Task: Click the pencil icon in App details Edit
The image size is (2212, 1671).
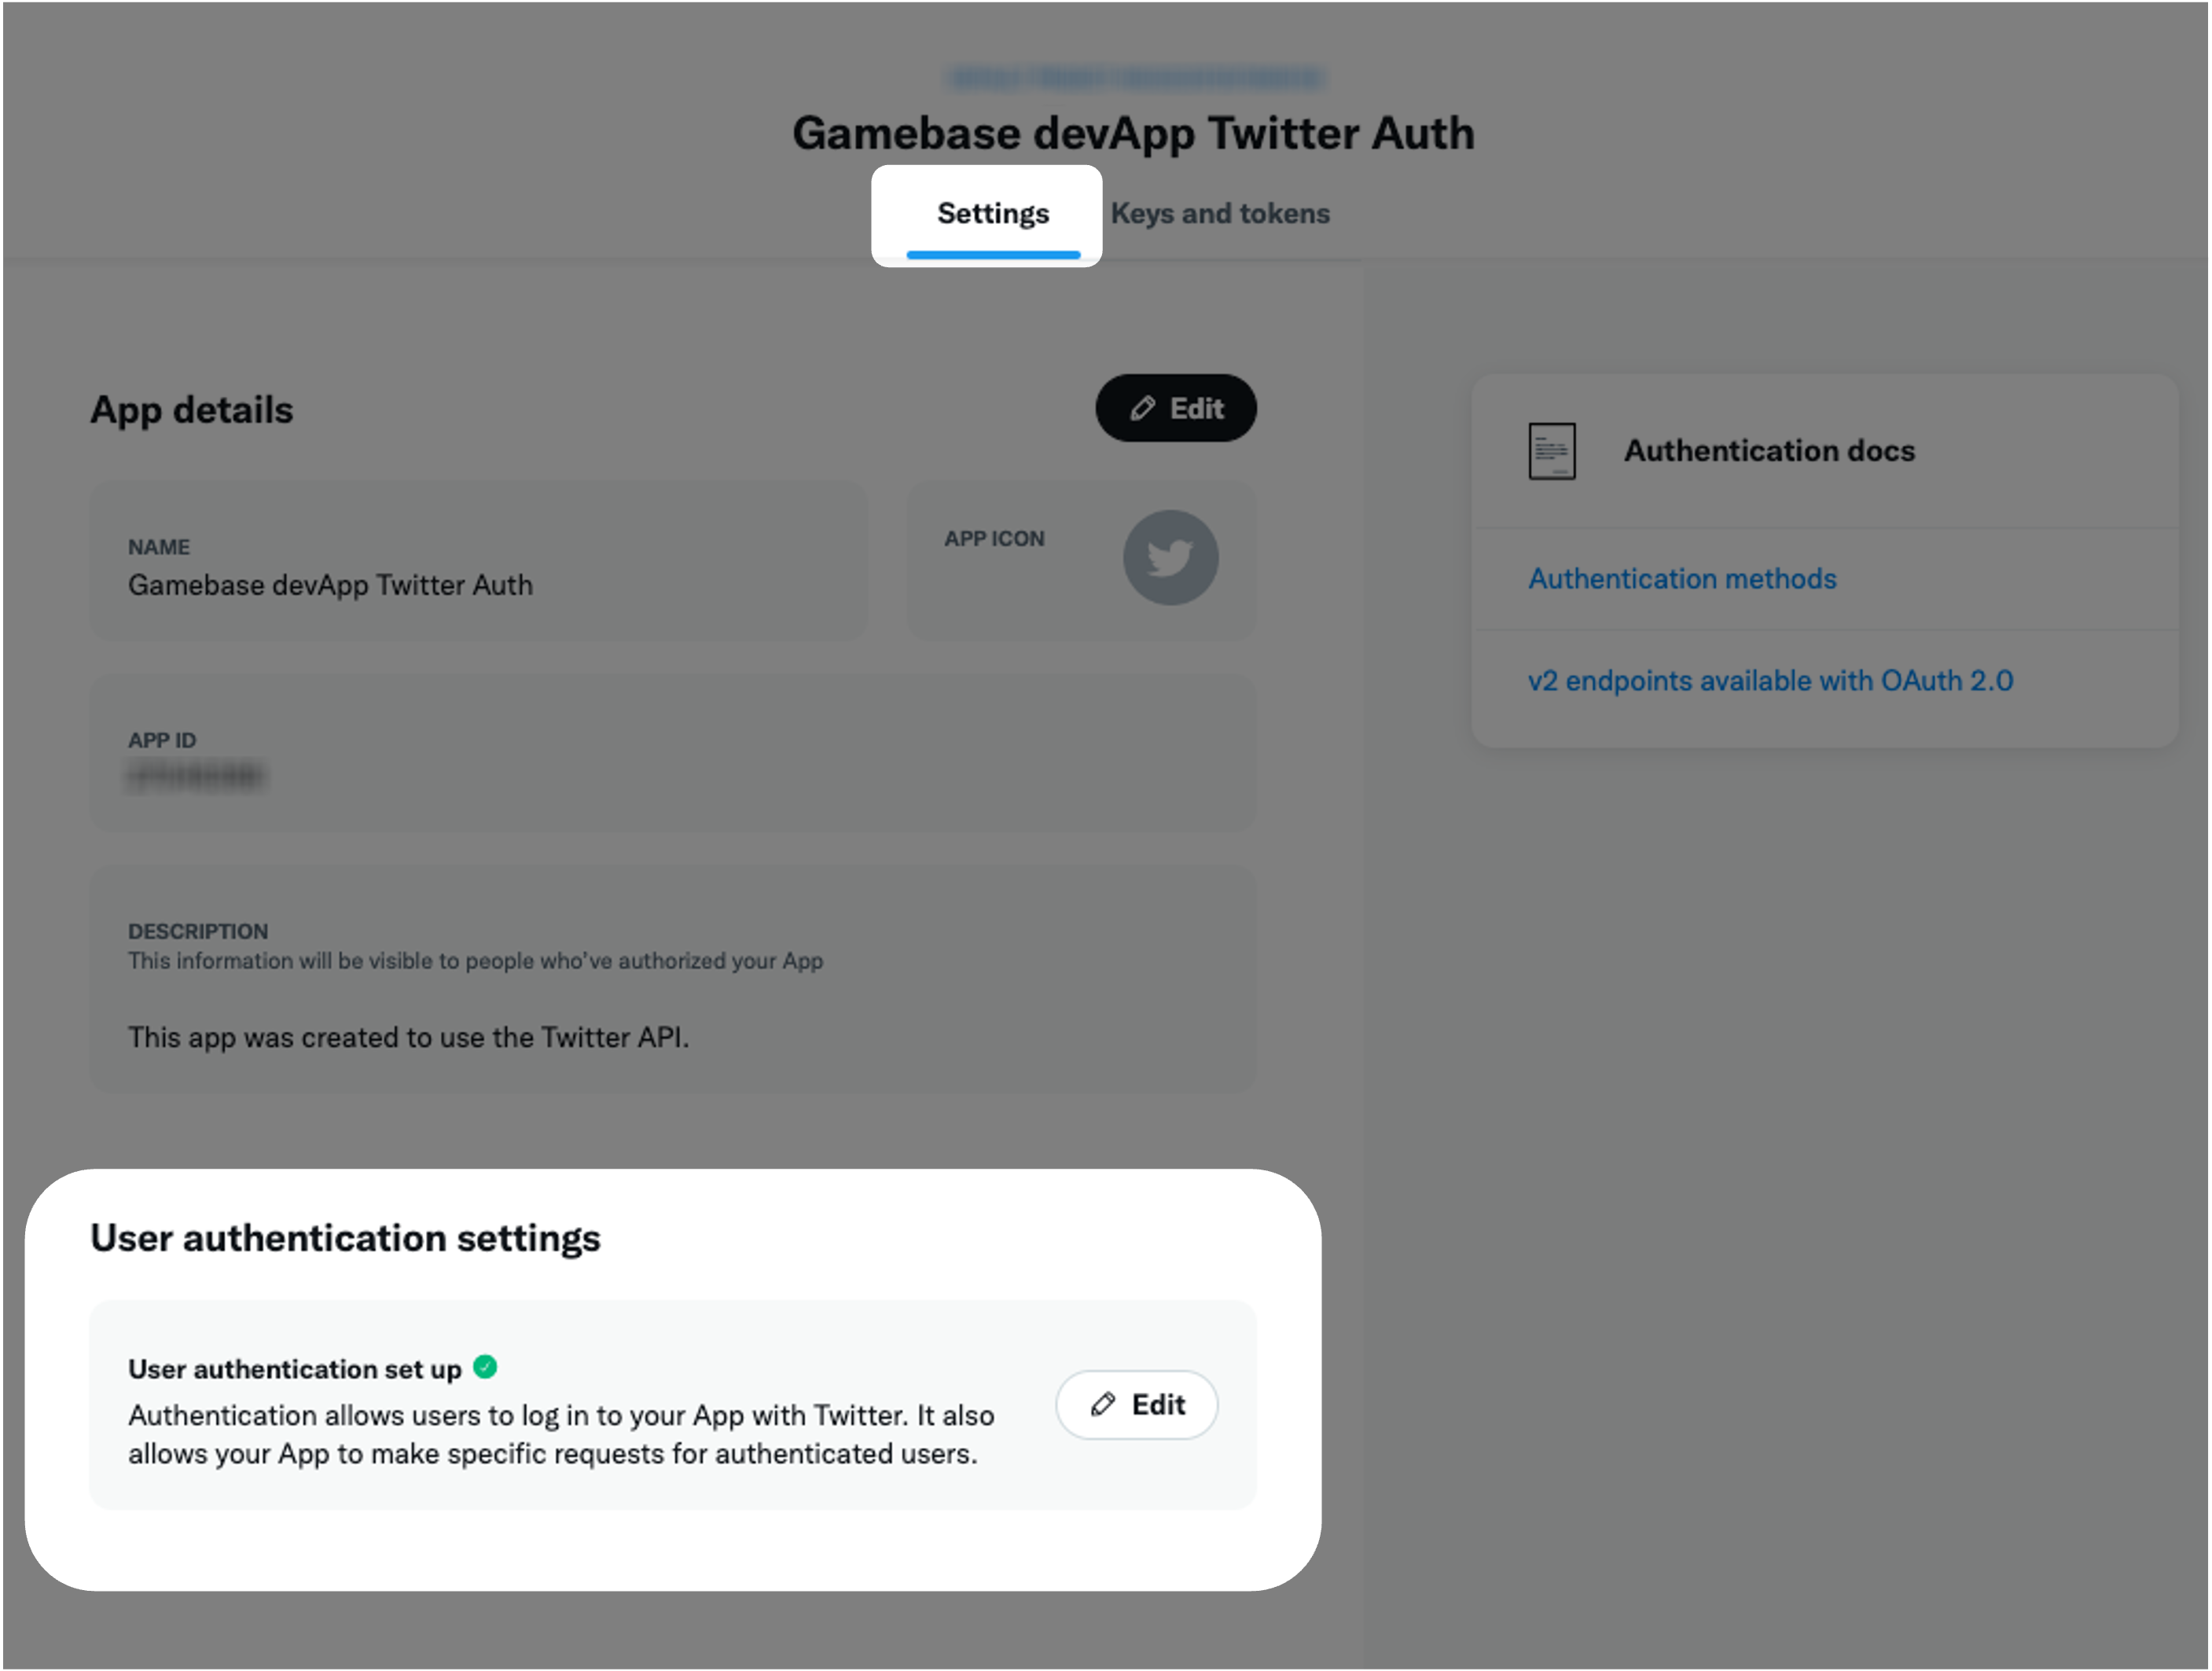Action: click(1143, 408)
